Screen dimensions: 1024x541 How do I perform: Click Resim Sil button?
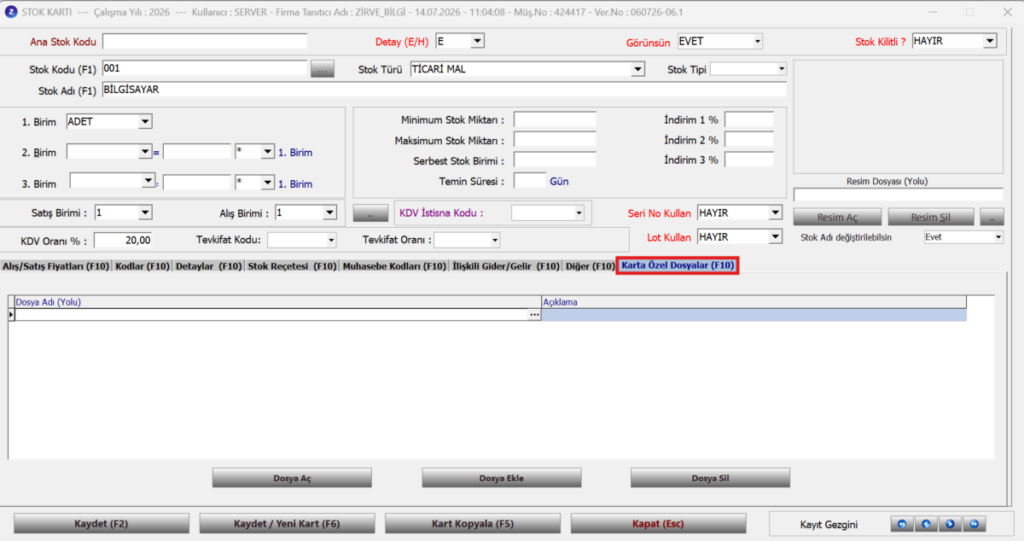click(x=931, y=217)
